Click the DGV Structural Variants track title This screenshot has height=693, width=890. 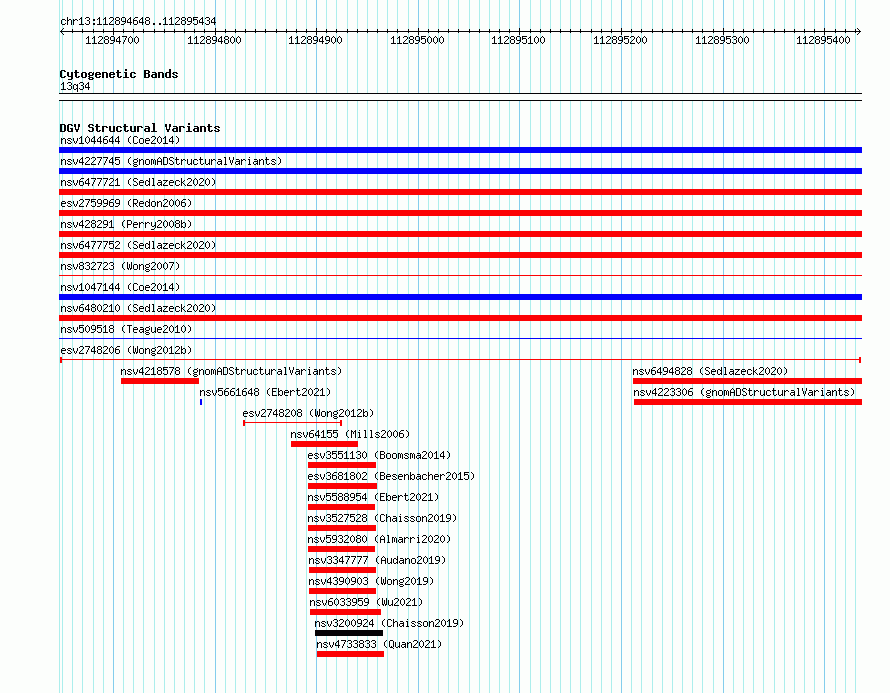coord(140,128)
